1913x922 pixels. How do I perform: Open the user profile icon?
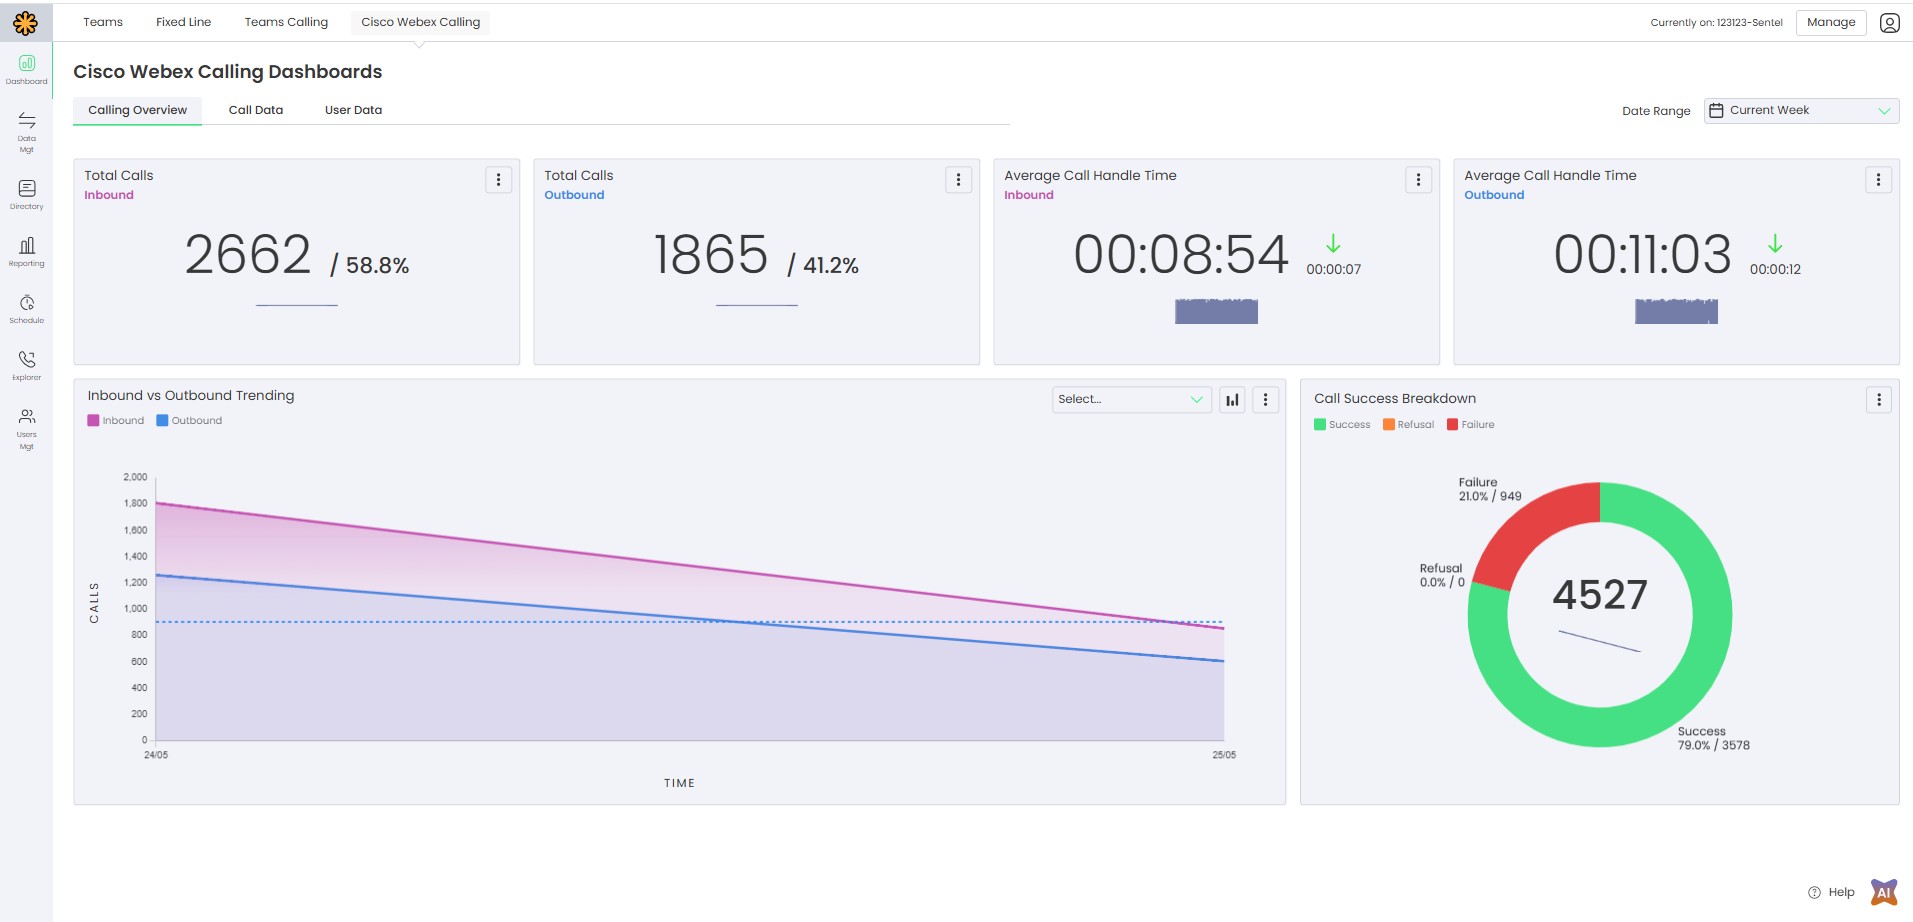(1889, 22)
